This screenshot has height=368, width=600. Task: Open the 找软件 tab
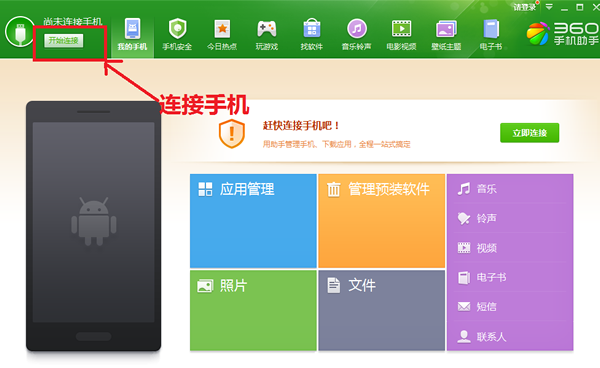click(x=311, y=35)
